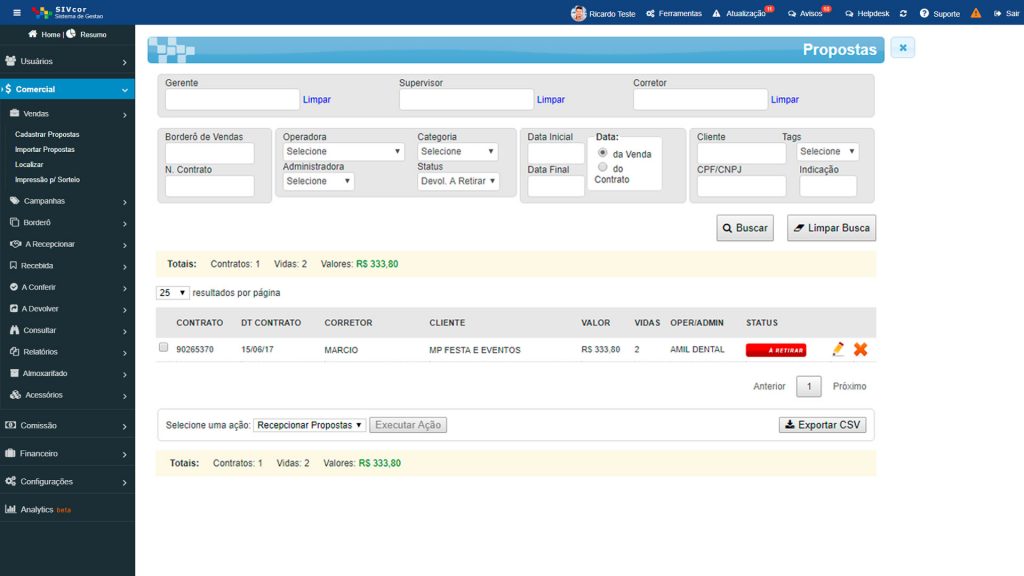Clear Supervisor field with Limpar link
The width and height of the screenshot is (1024, 576).
[551, 99]
